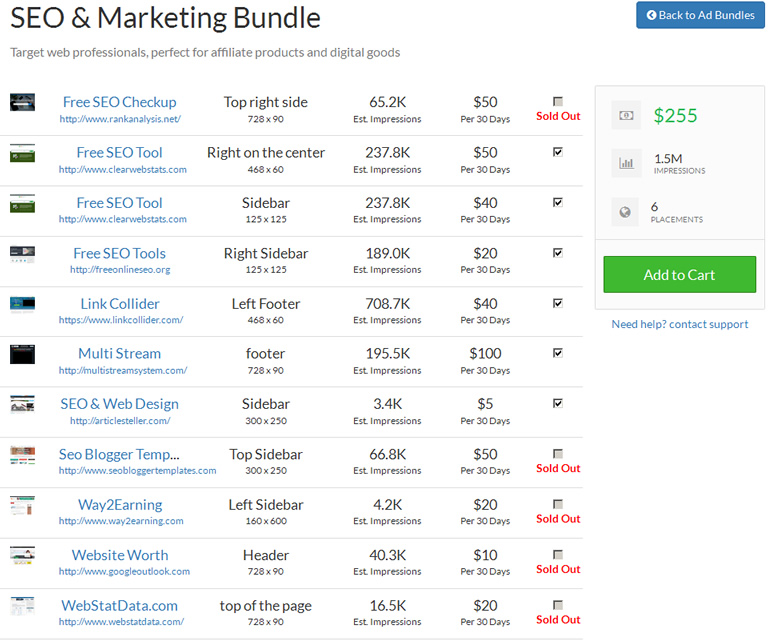Click the Seo Blogger Templates site thumbnail
This screenshot has height=644, width=770.
23,455
